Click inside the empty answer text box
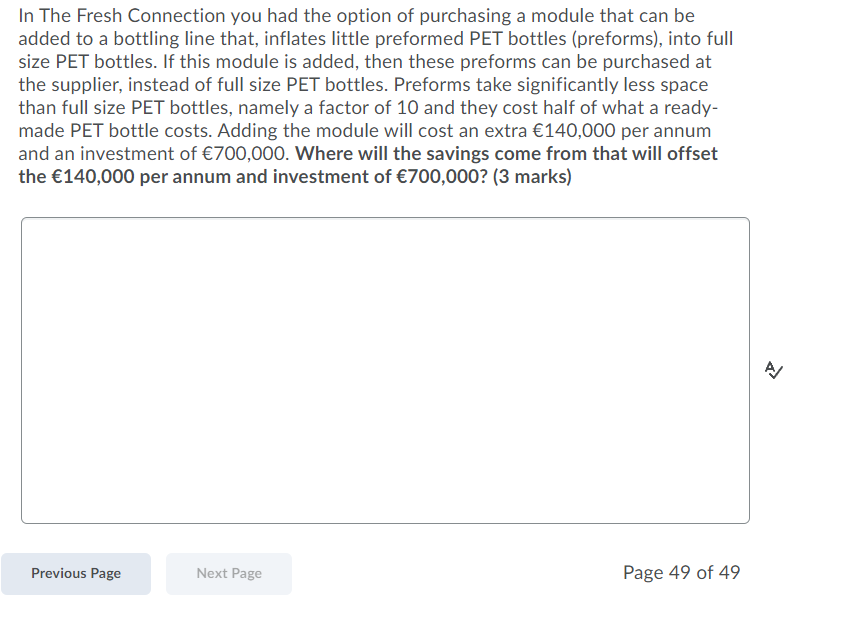 click(x=385, y=370)
